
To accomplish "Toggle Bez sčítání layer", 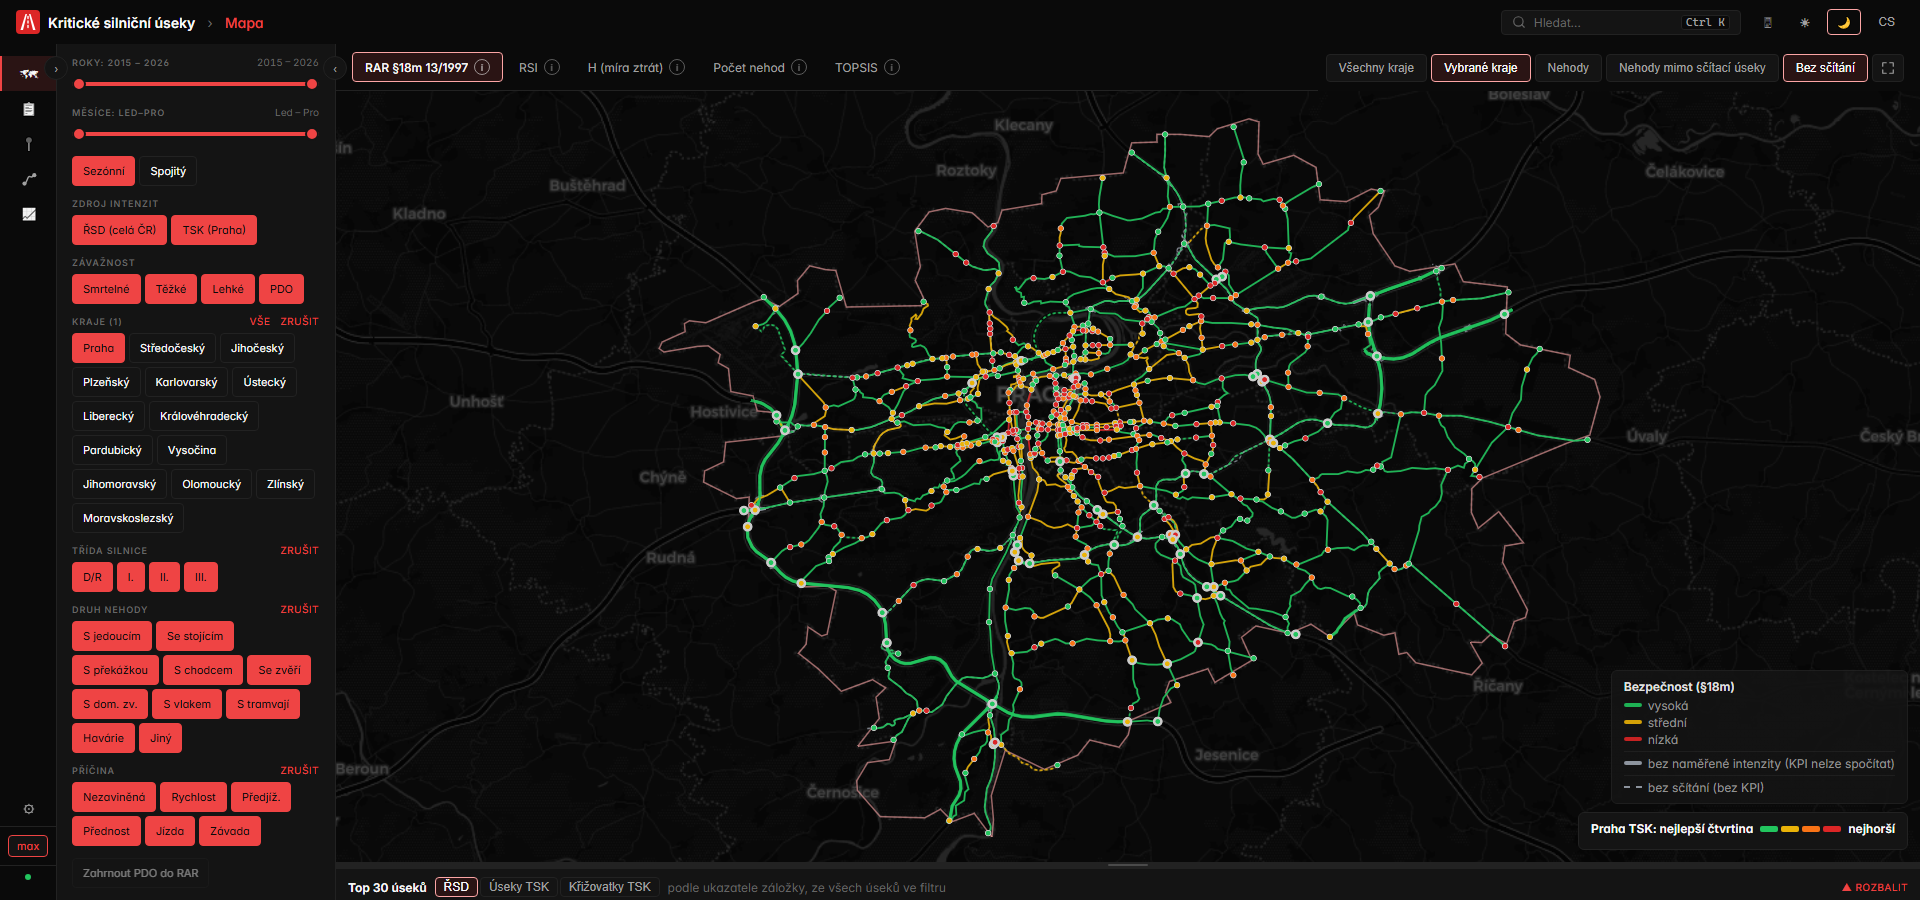I will (1825, 68).
